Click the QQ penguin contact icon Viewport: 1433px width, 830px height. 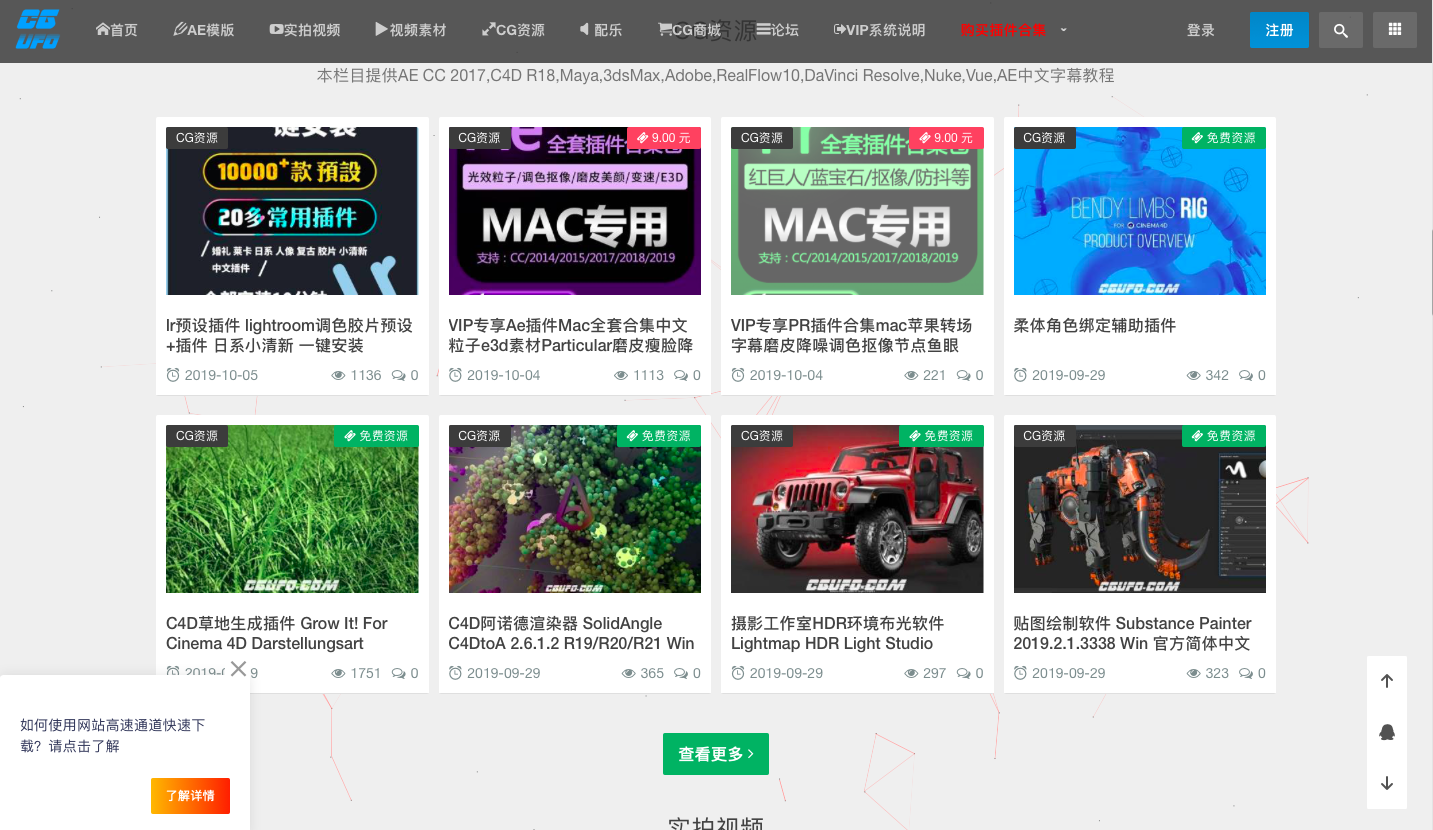[1386, 732]
